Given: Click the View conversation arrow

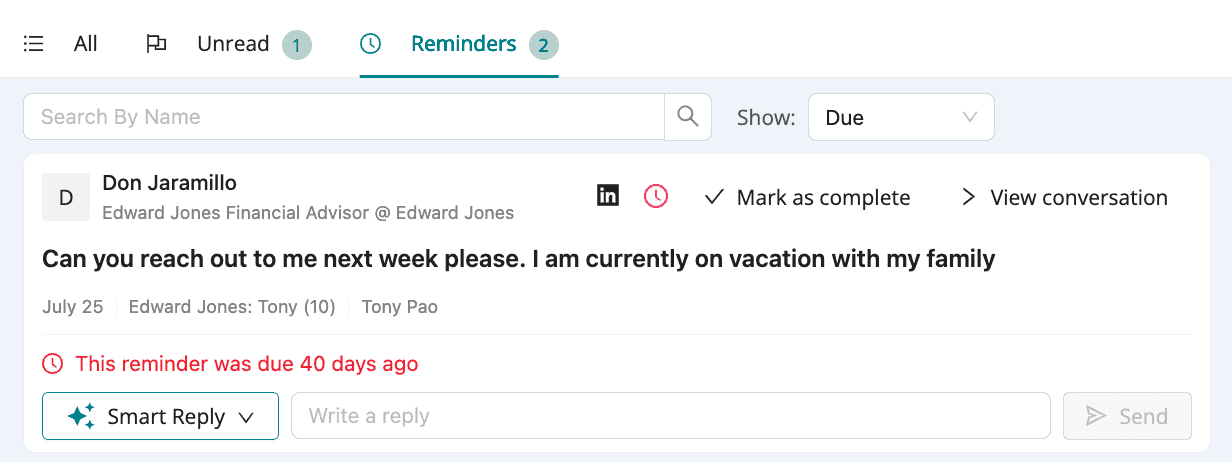Looking at the screenshot, I should (x=968, y=197).
